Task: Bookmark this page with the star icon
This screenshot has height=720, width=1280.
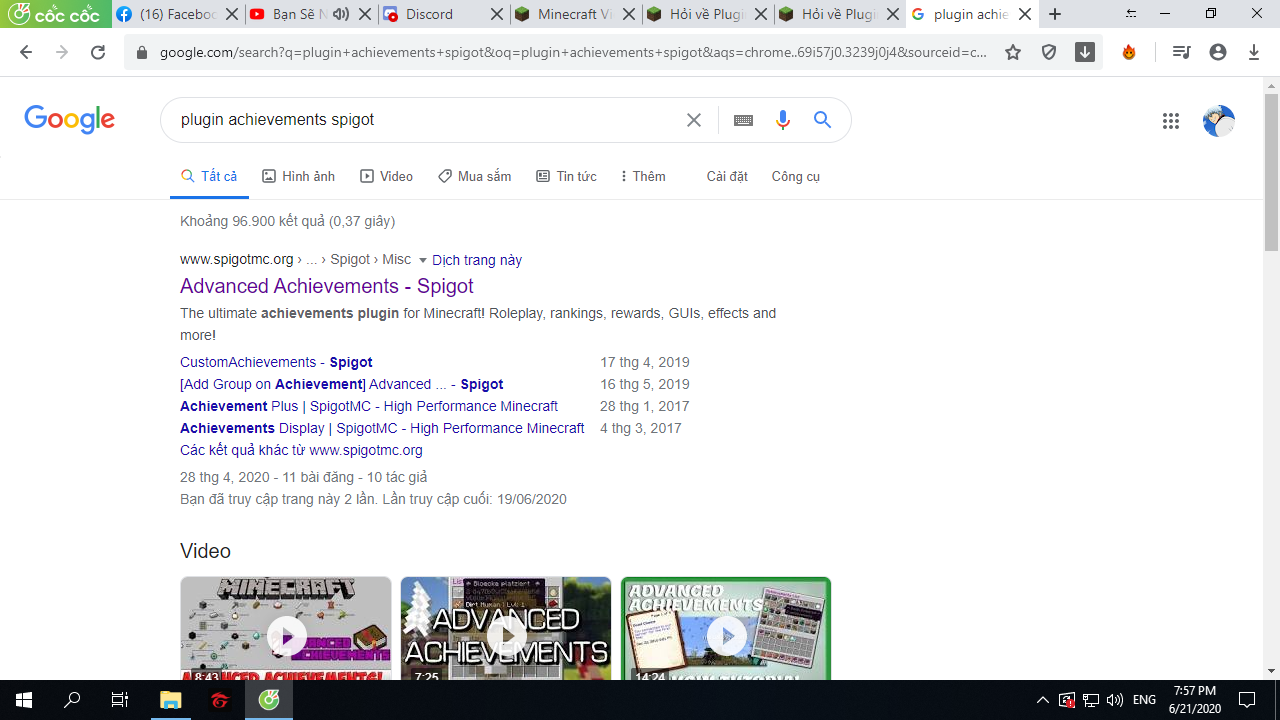Action: (1013, 53)
